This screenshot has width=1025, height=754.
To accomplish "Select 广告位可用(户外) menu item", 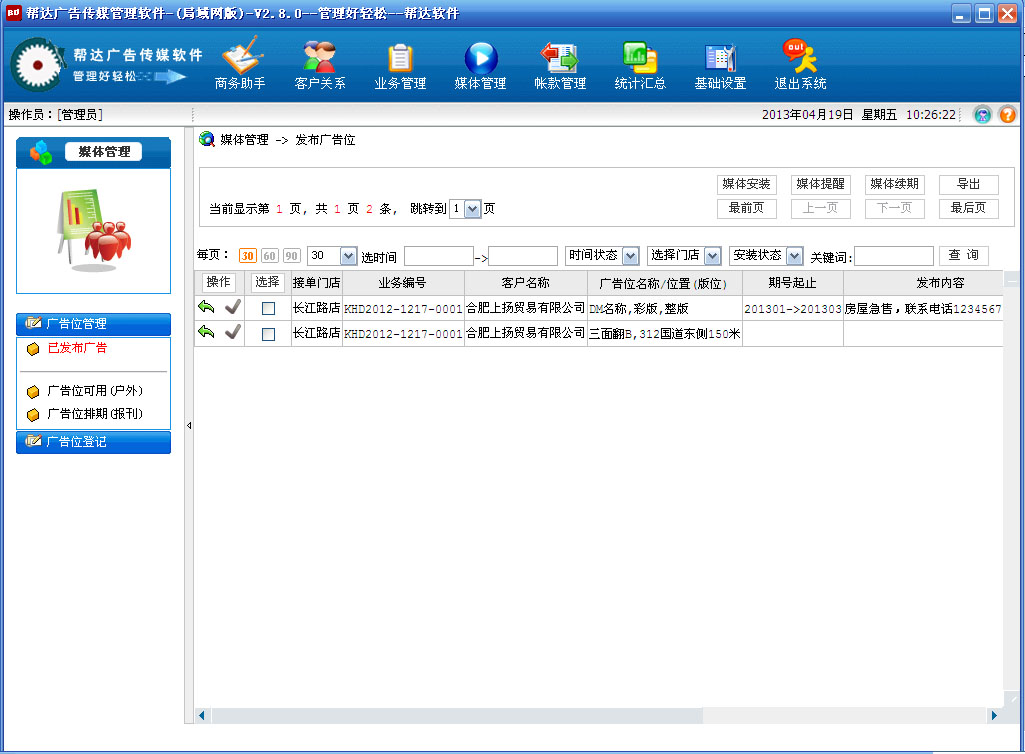I will (x=95, y=391).
